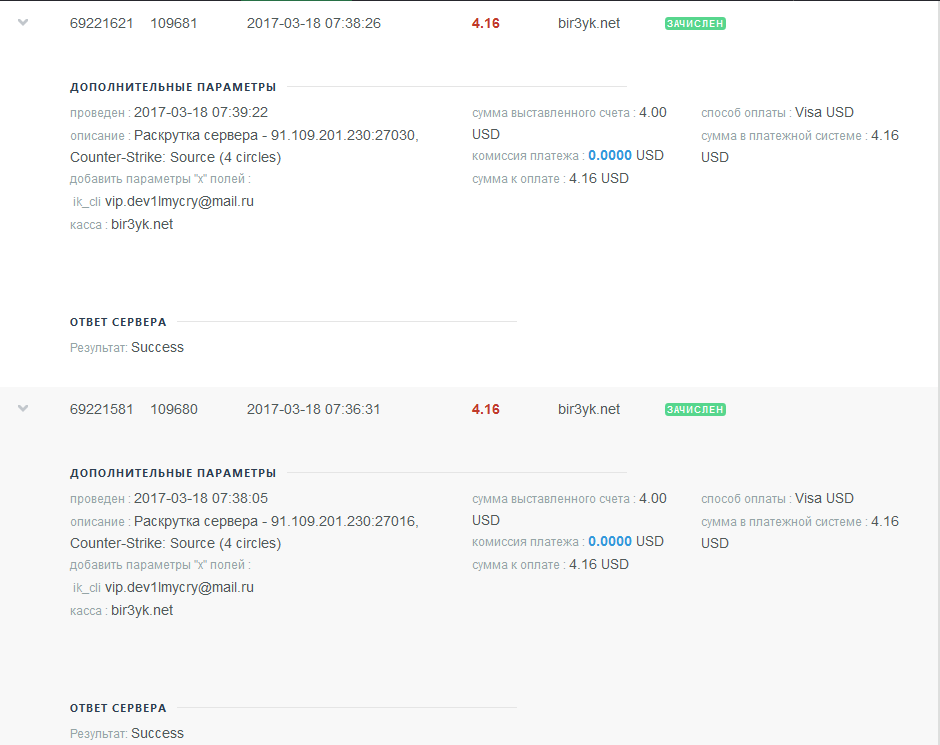Click the date 2017-03-18 07:38:26
The width and height of the screenshot is (940, 745).
point(313,23)
